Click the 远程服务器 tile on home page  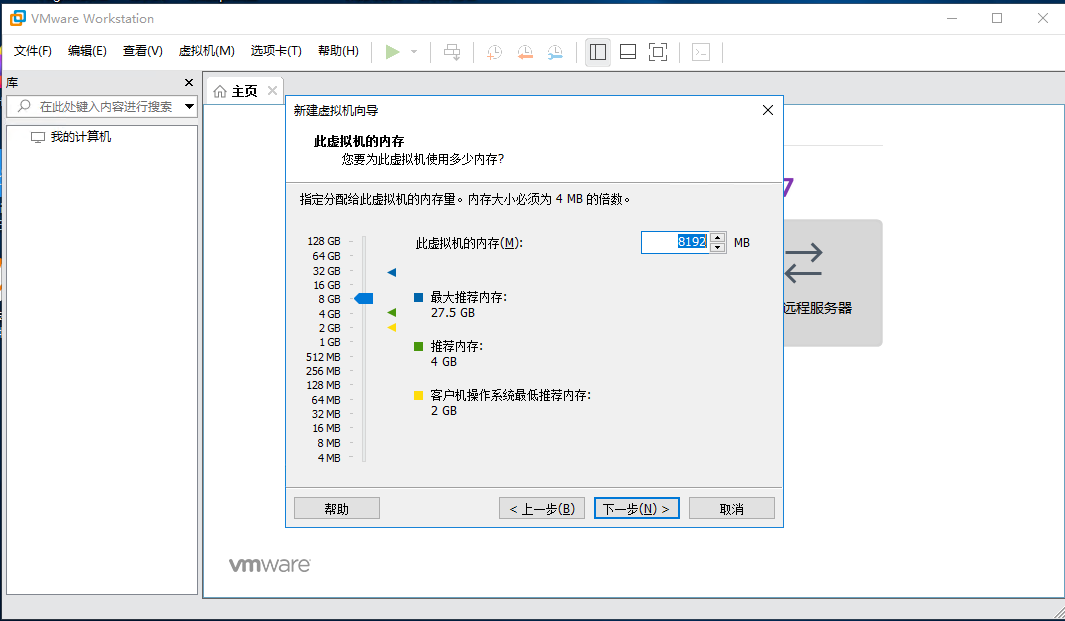point(833,283)
